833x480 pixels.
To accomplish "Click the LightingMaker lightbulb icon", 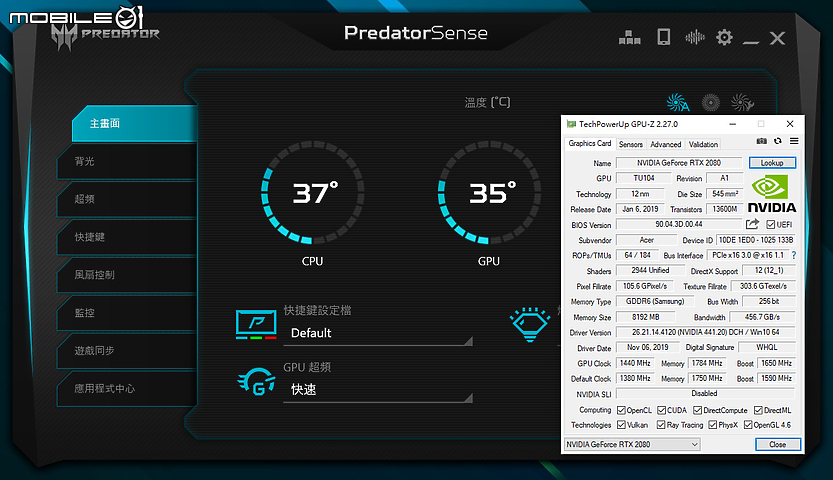I will pos(530,324).
